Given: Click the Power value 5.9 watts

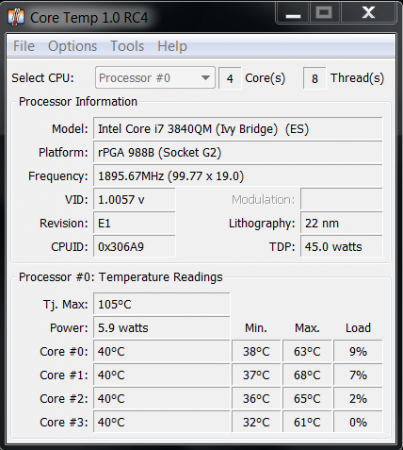Looking at the screenshot, I should pos(162,328).
